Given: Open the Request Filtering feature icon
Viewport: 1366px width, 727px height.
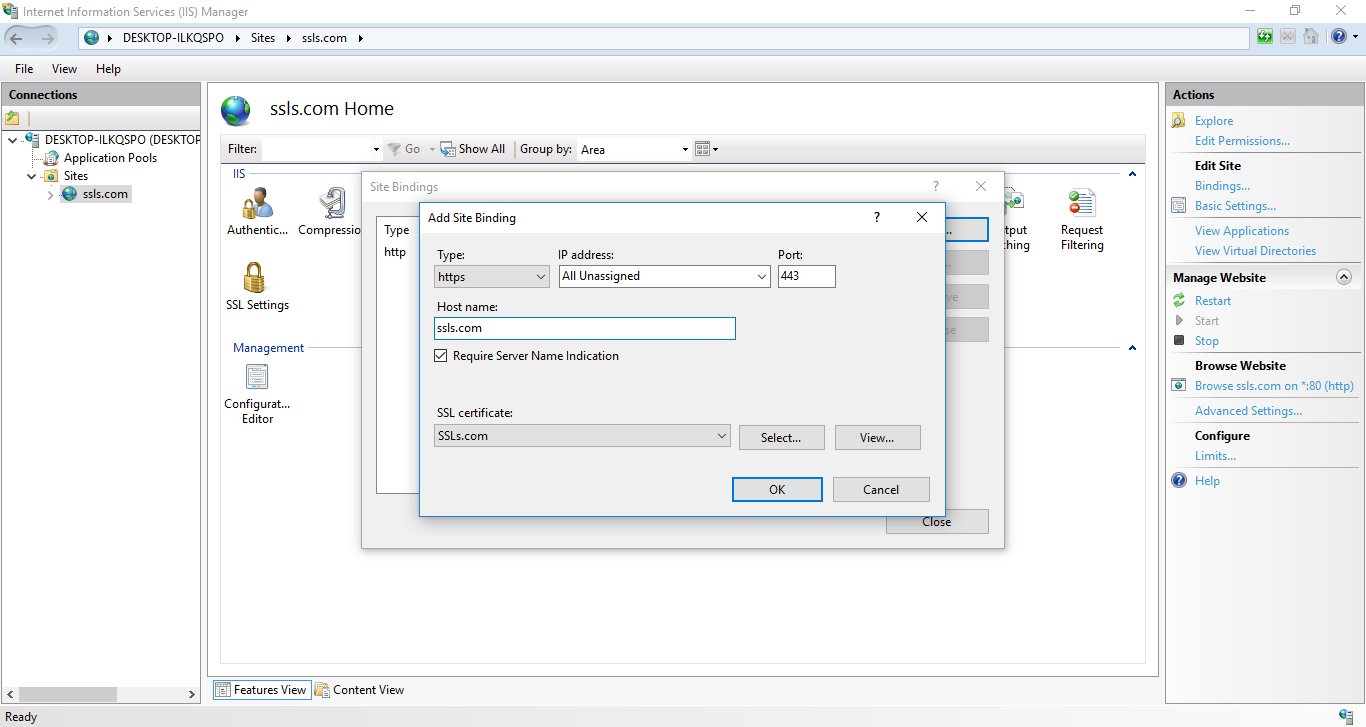Looking at the screenshot, I should (1081, 203).
